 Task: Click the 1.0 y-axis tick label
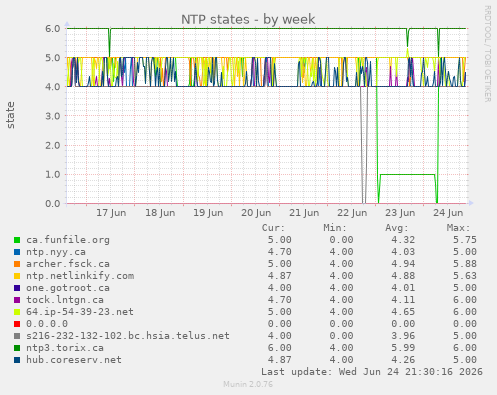[53, 174]
